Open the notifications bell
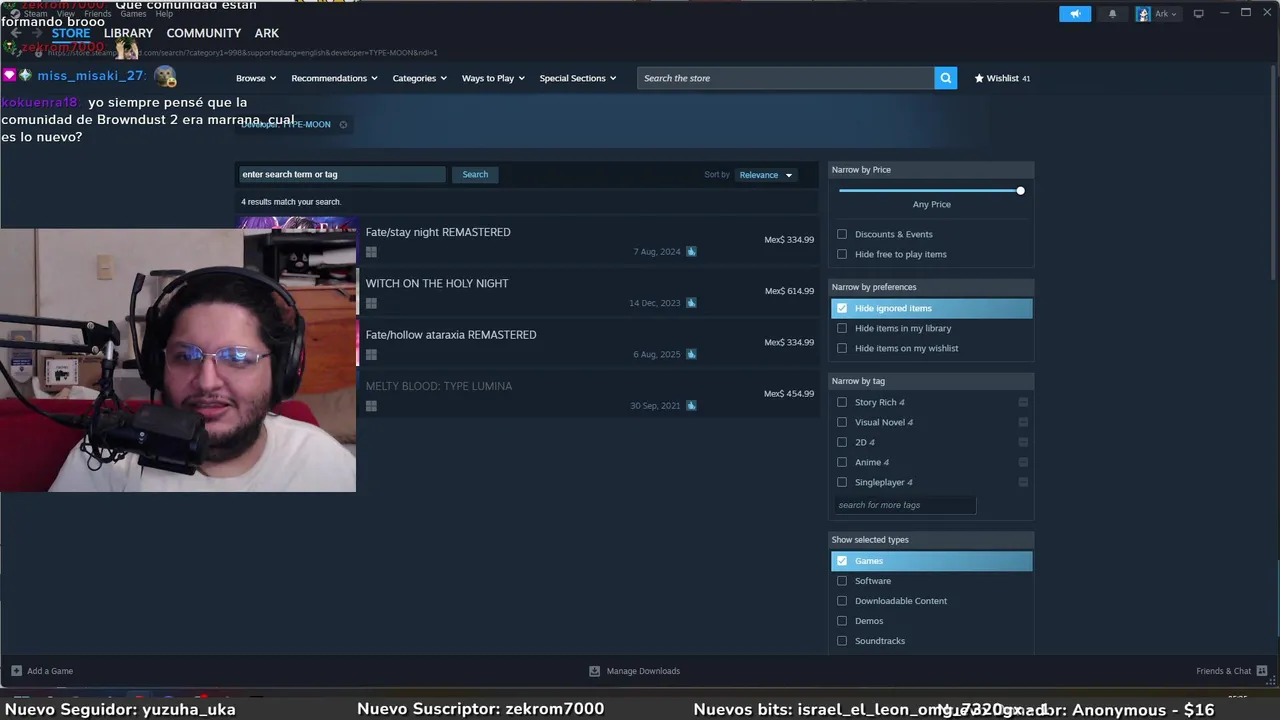 [1112, 14]
